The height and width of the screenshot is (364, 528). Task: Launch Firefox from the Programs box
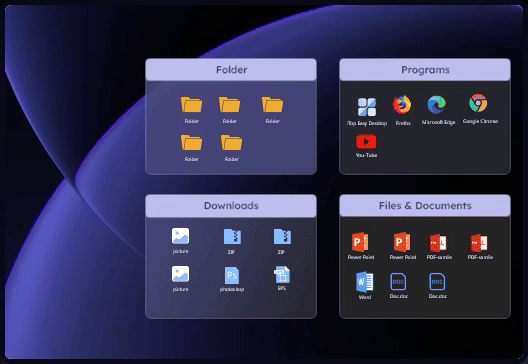[402, 105]
